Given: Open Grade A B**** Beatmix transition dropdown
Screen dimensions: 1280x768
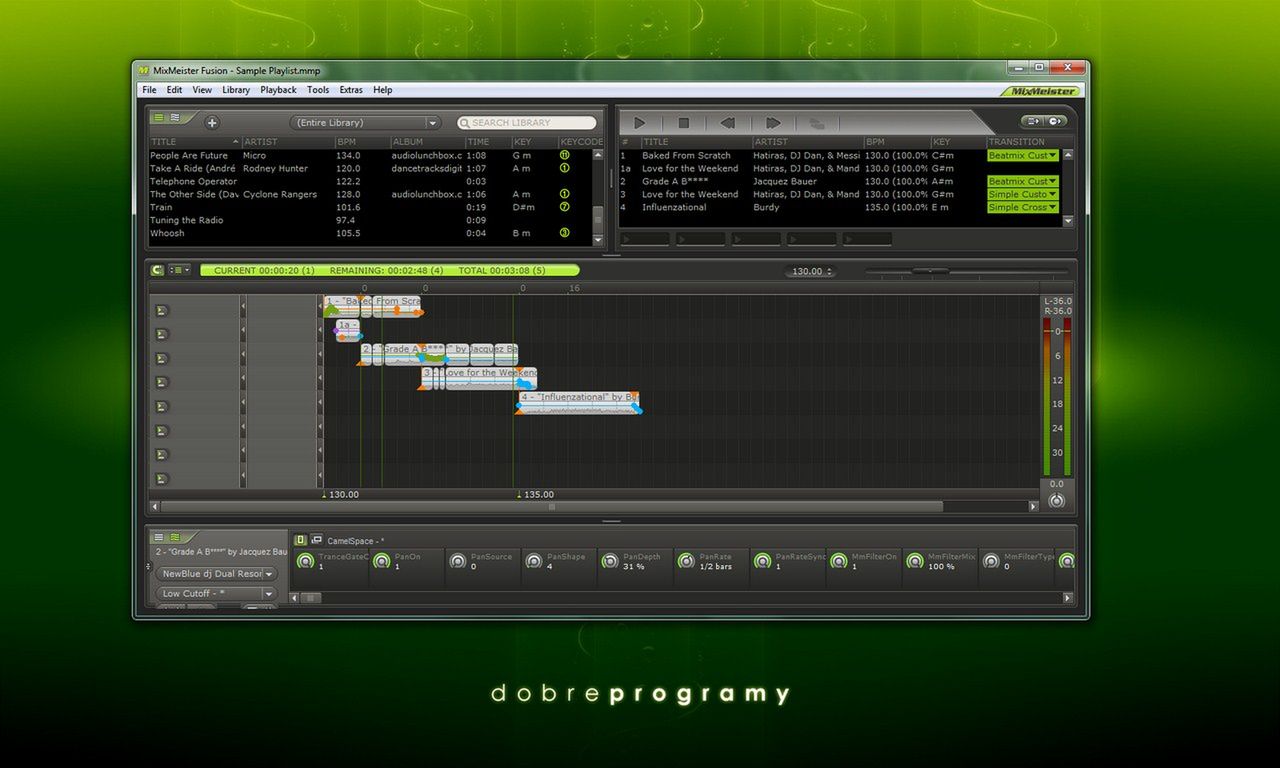Looking at the screenshot, I should (1022, 182).
